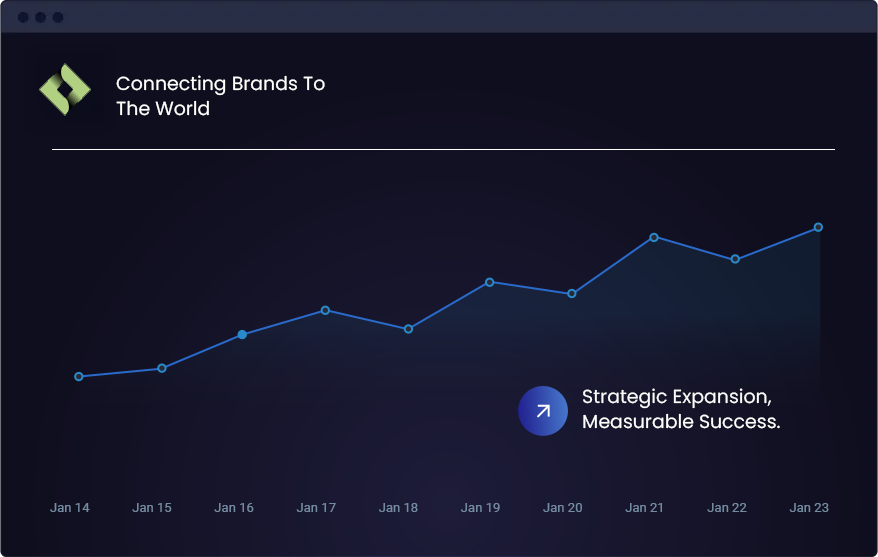
Task: Click the green brand logo icon
Action: [65, 90]
